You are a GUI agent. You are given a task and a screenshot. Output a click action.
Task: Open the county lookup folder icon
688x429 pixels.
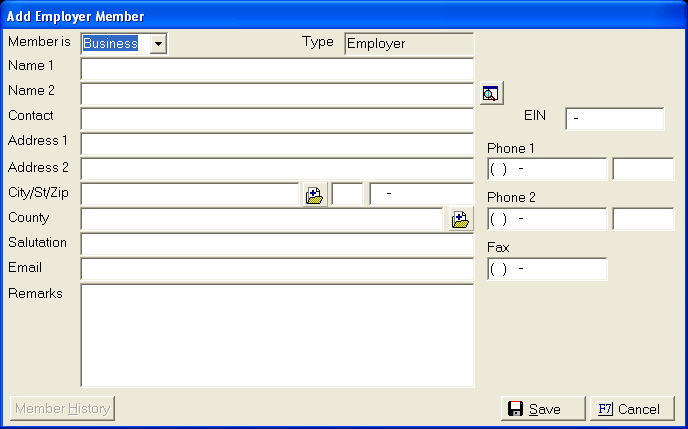pos(460,219)
